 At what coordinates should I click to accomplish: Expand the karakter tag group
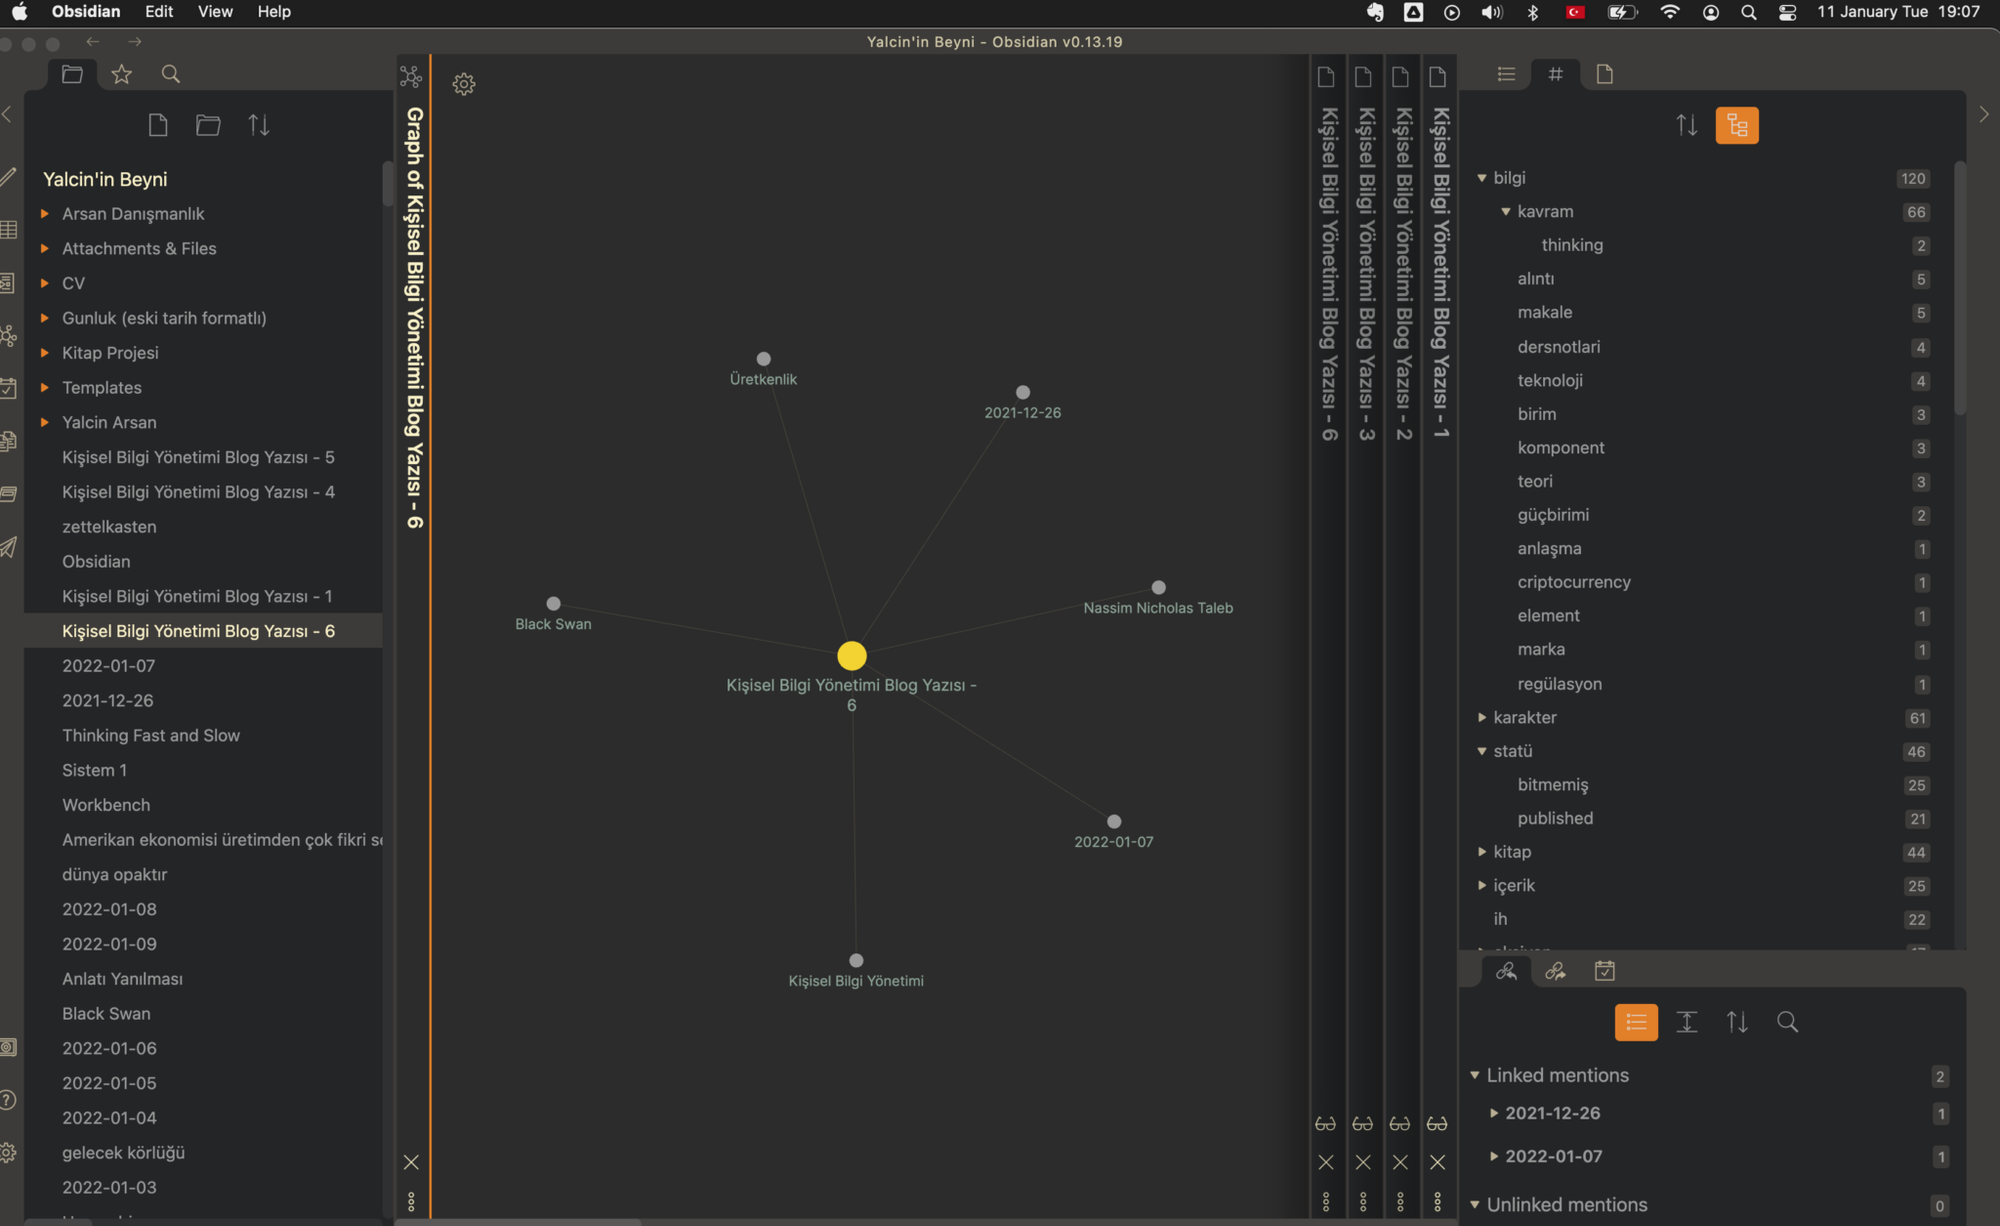1483,717
